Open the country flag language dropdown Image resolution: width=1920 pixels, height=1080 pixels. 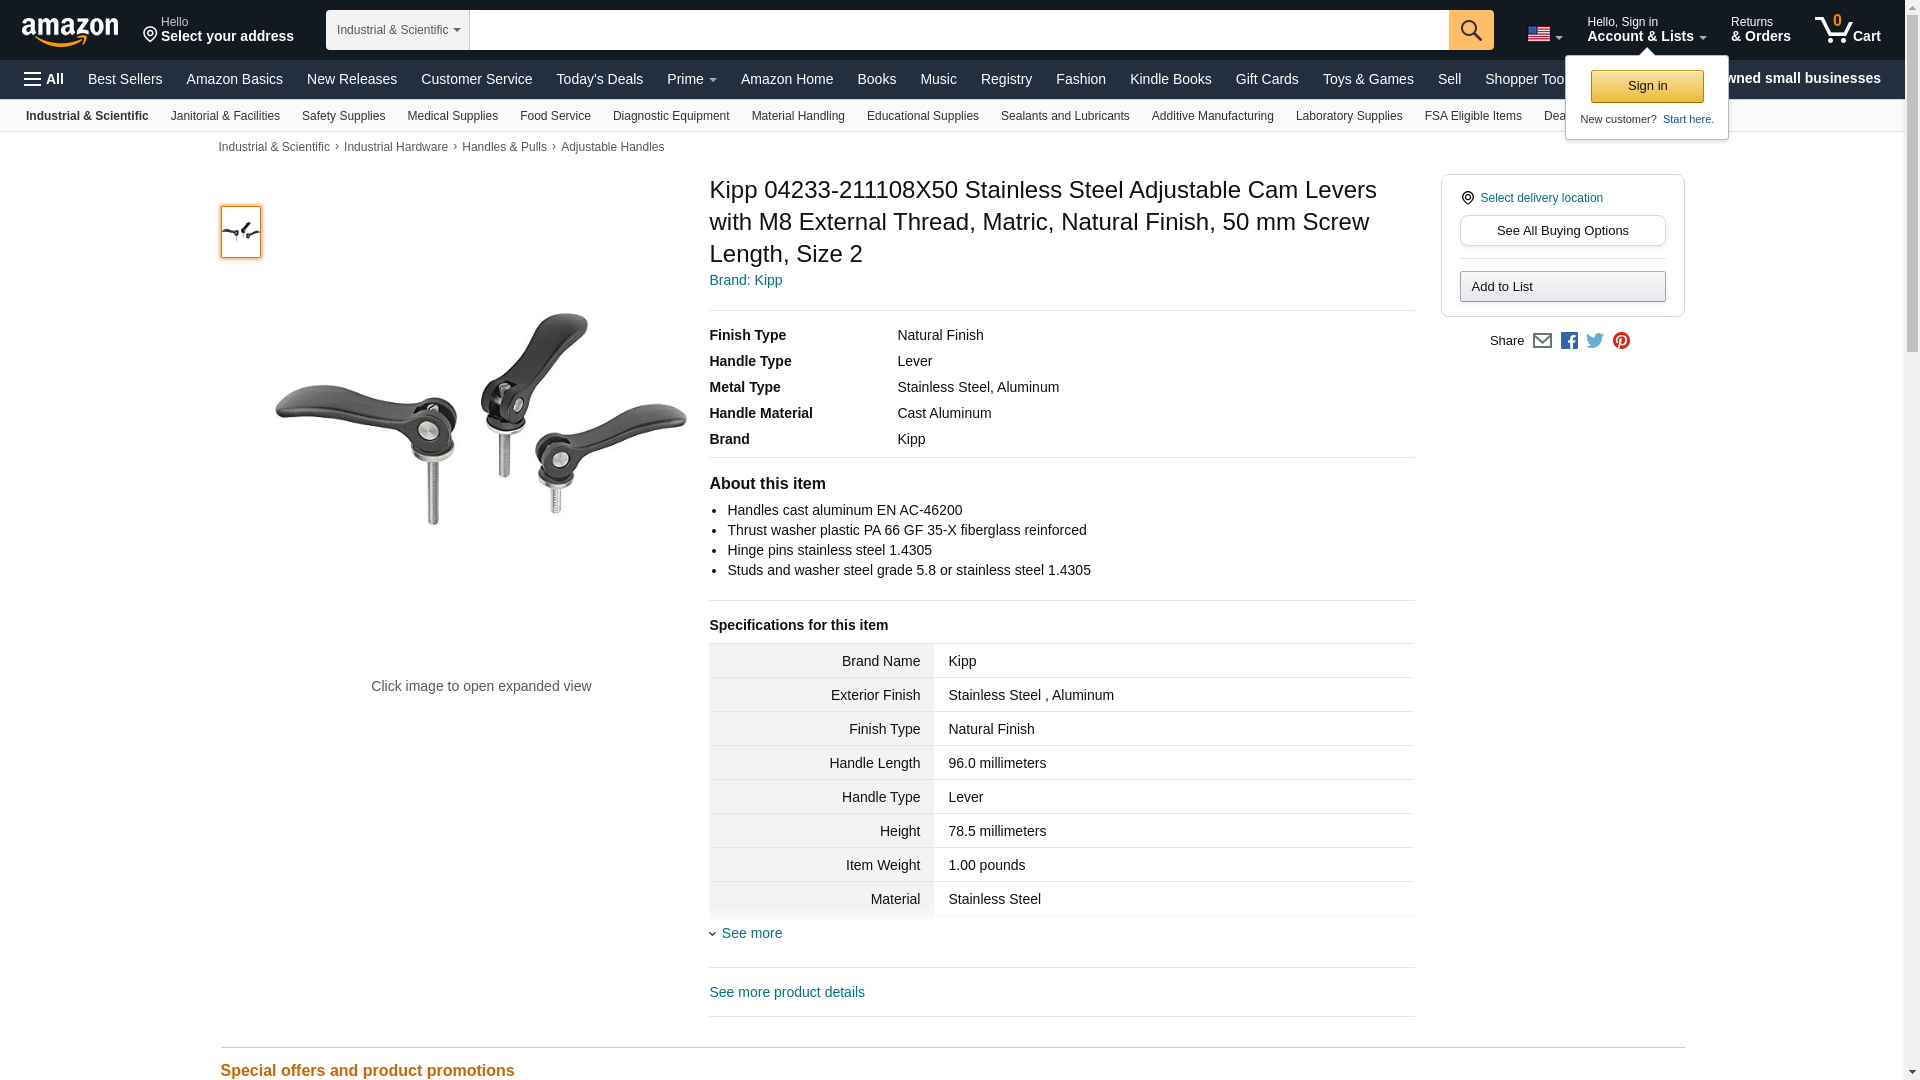tap(1544, 34)
